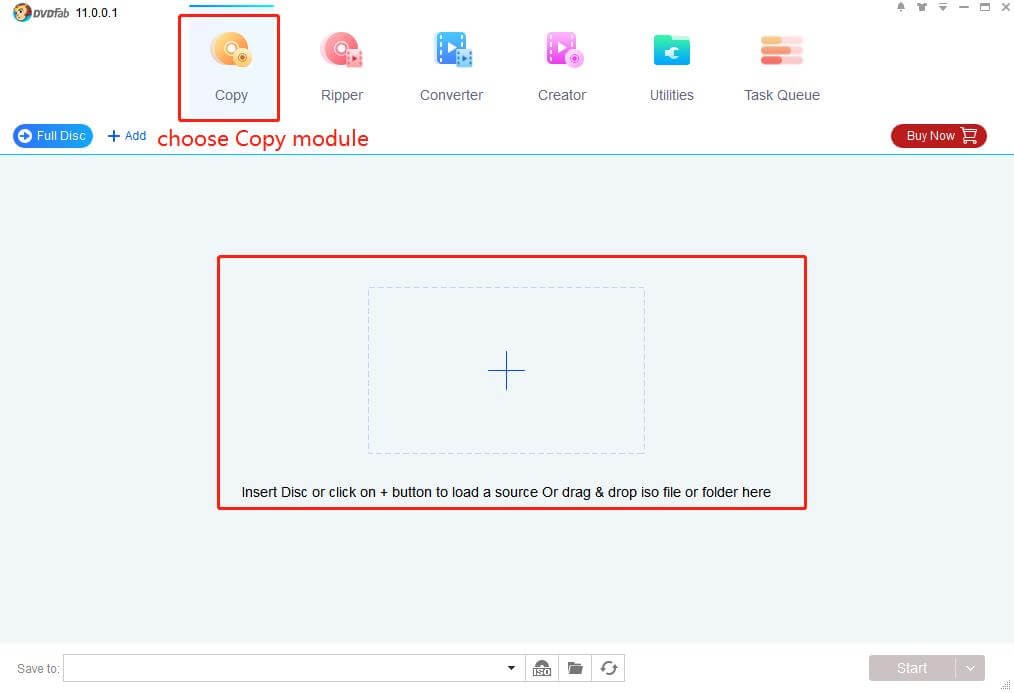Change the app skin theme
This screenshot has width=1014, height=693.
(x=920, y=8)
